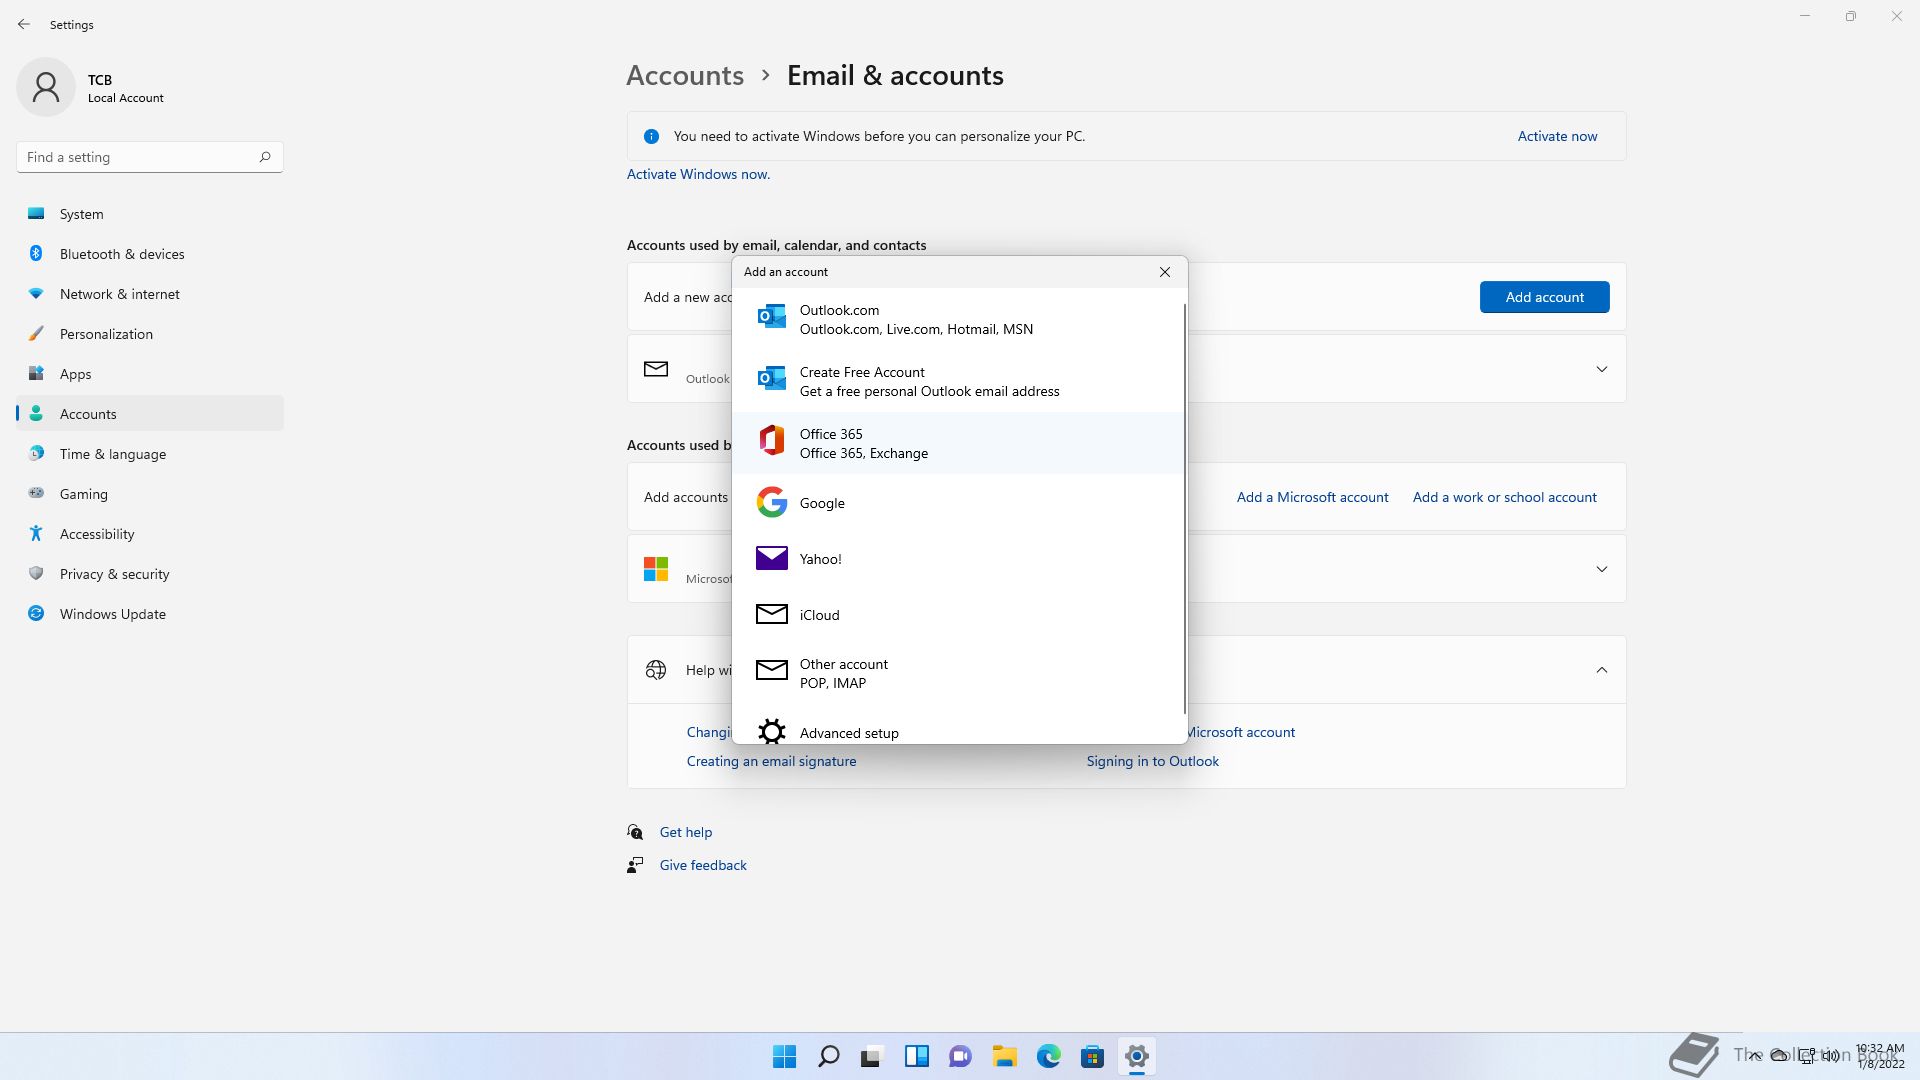Click the globe icon beside Help
The image size is (1920, 1080).
(x=656, y=670)
